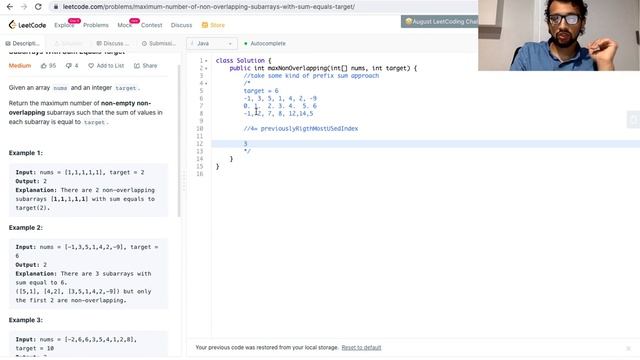This screenshot has height=360, width=640.
Task: Like the problem with thumbs-up icon
Action: [x=44, y=66]
